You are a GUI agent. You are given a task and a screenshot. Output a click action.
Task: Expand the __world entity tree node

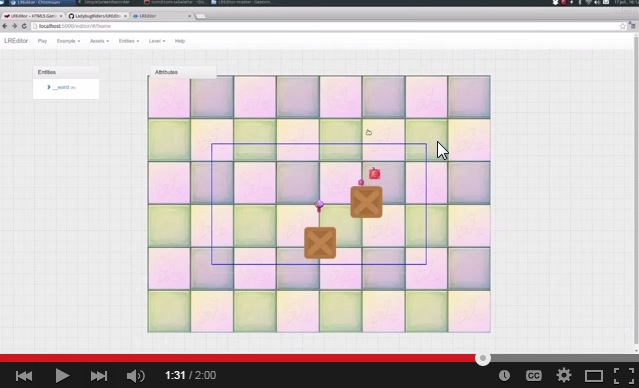48,87
